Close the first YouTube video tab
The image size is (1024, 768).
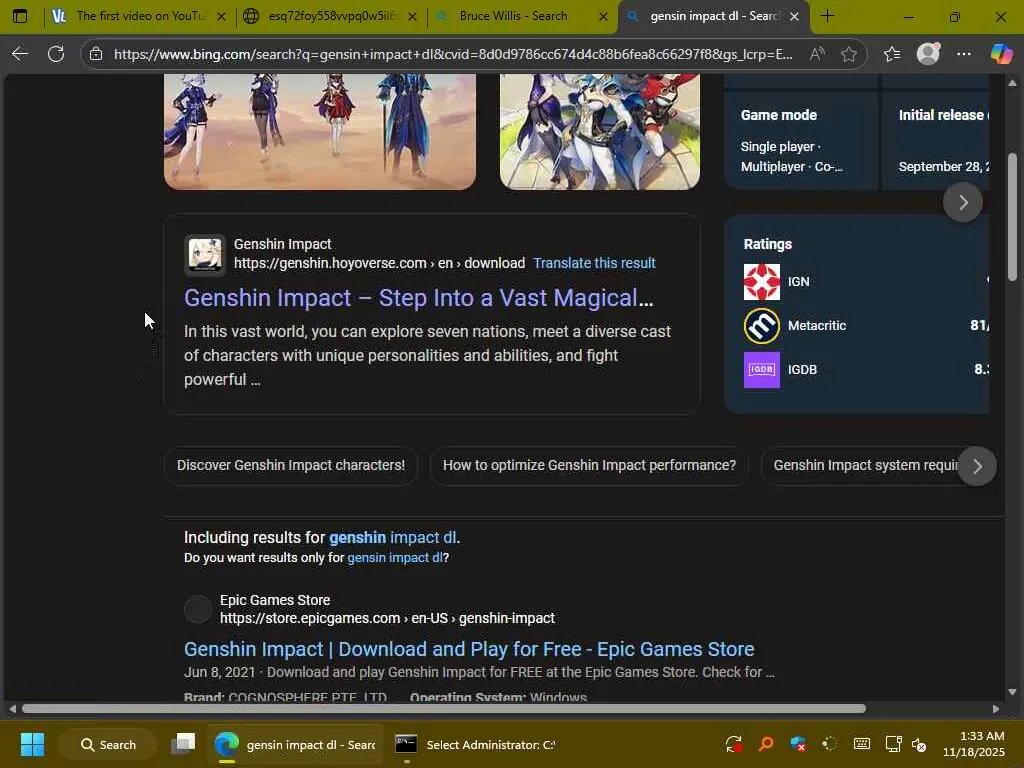click(221, 16)
